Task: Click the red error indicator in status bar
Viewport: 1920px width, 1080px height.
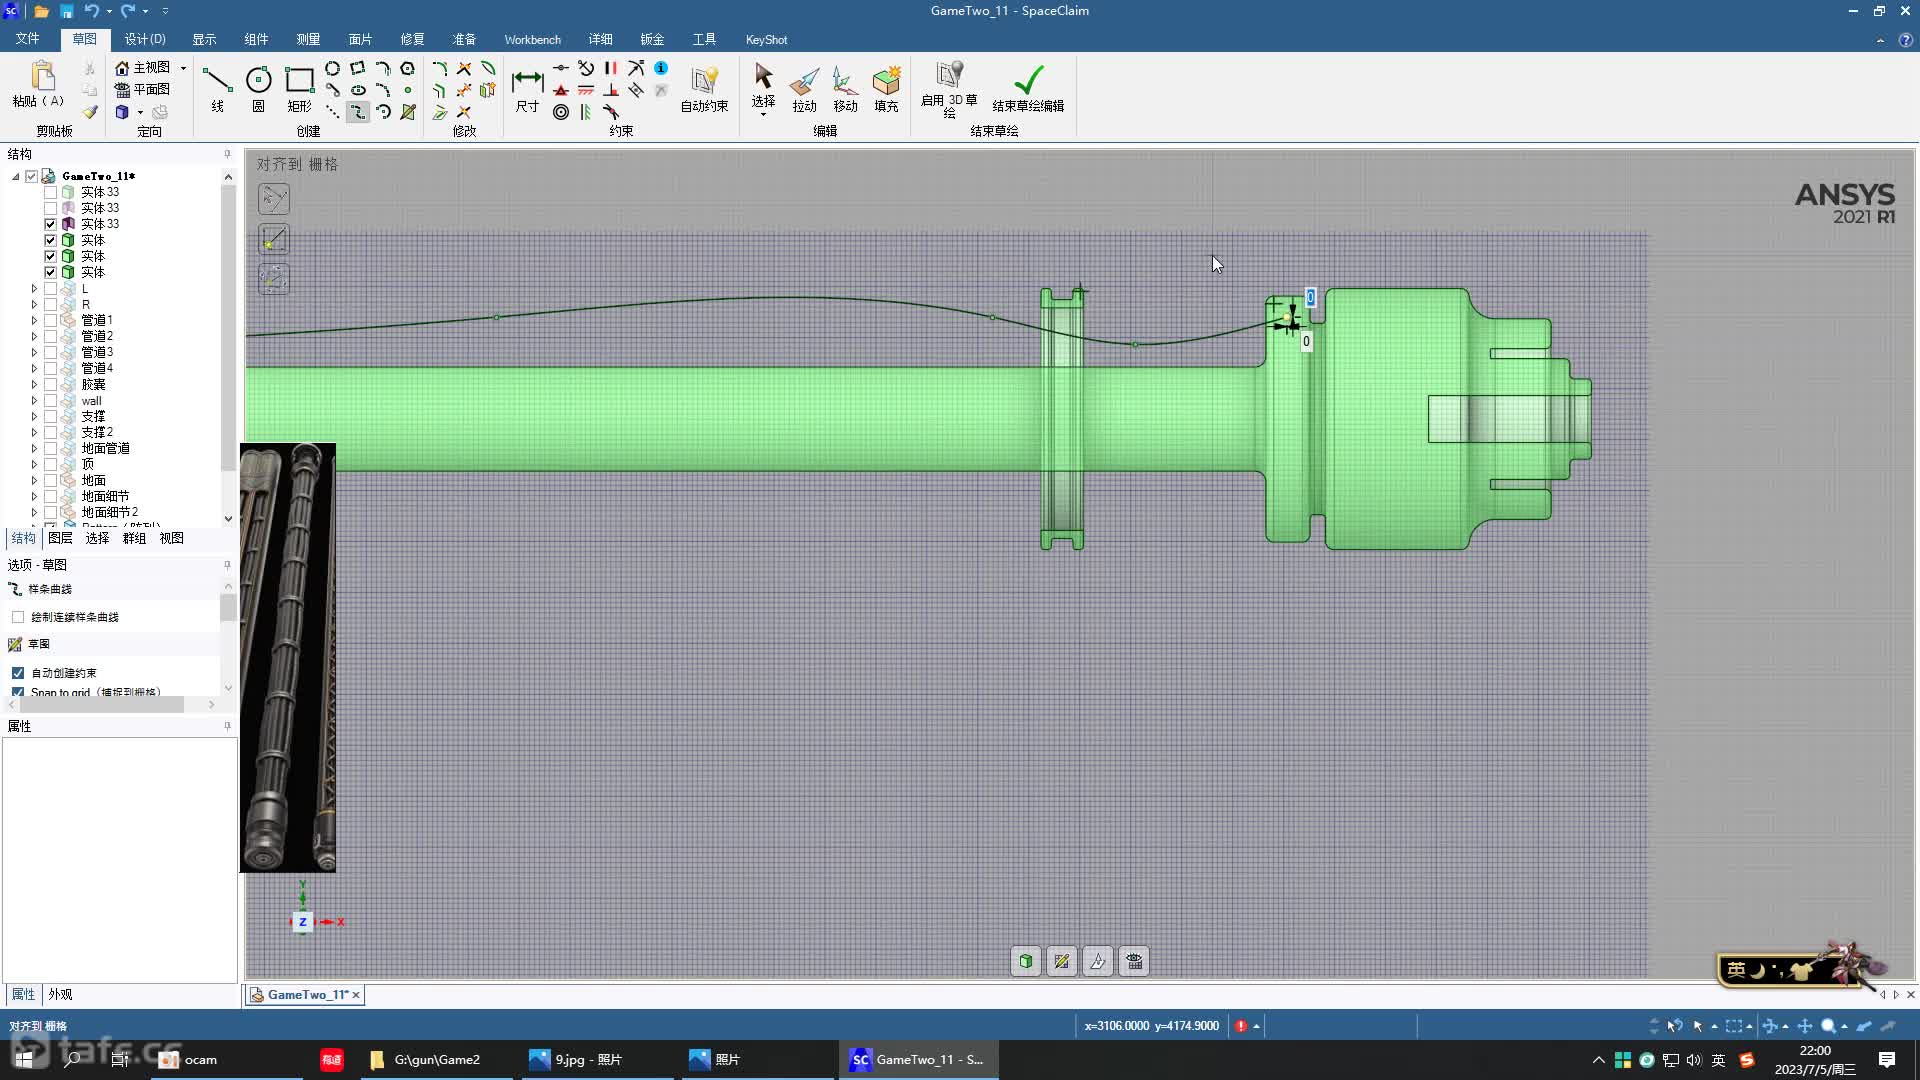Action: tap(1241, 1026)
